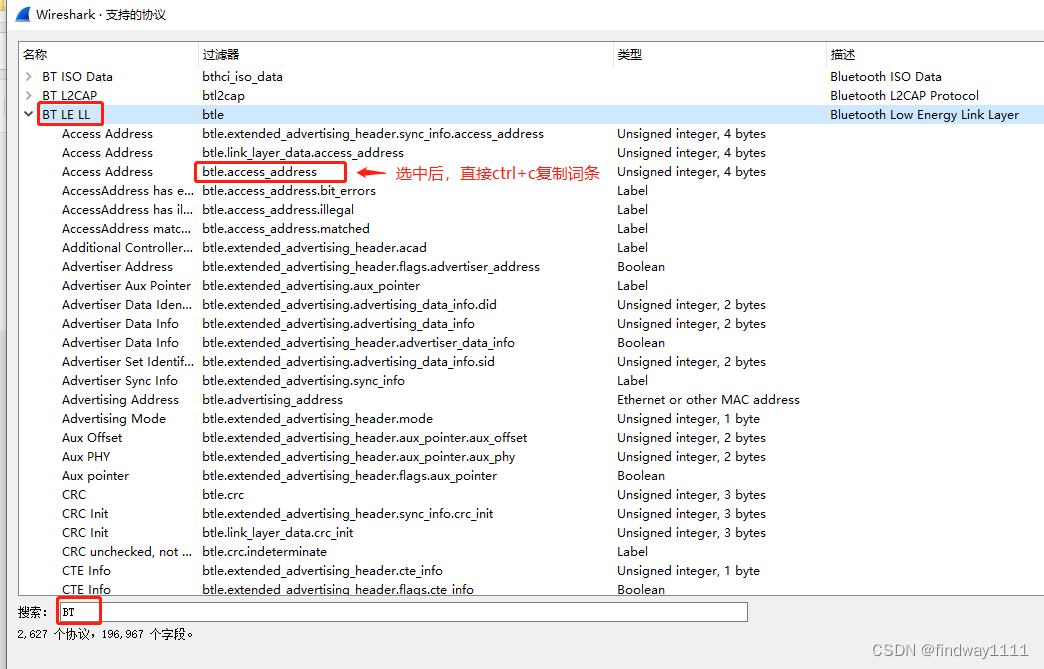Select the btle.access_address filter entry

pyautogui.click(x=260, y=172)
